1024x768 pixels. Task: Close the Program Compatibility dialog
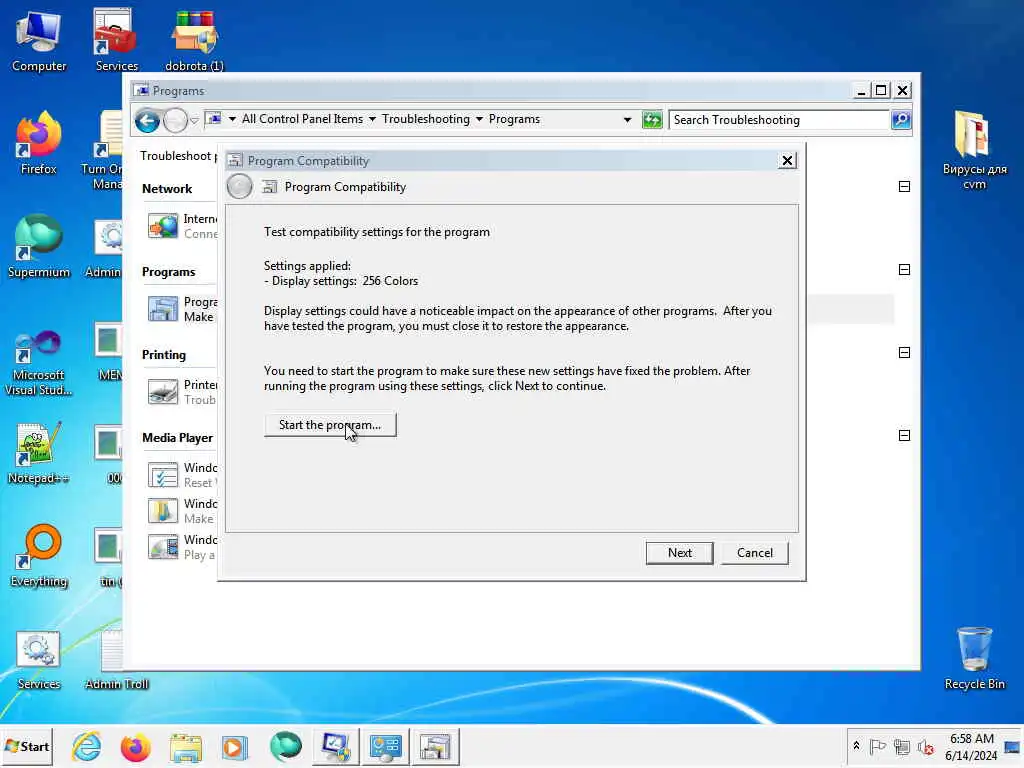click(787, 161)
